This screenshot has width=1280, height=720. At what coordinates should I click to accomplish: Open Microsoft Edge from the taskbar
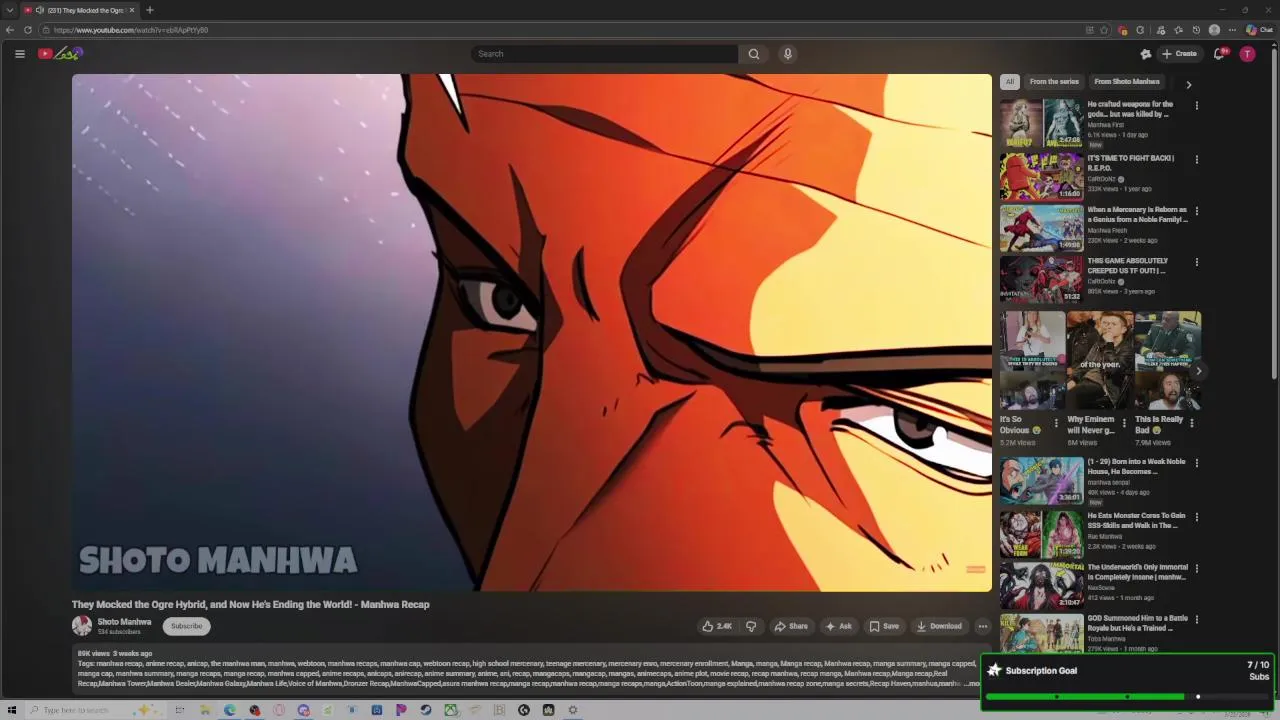pos(230,710)
